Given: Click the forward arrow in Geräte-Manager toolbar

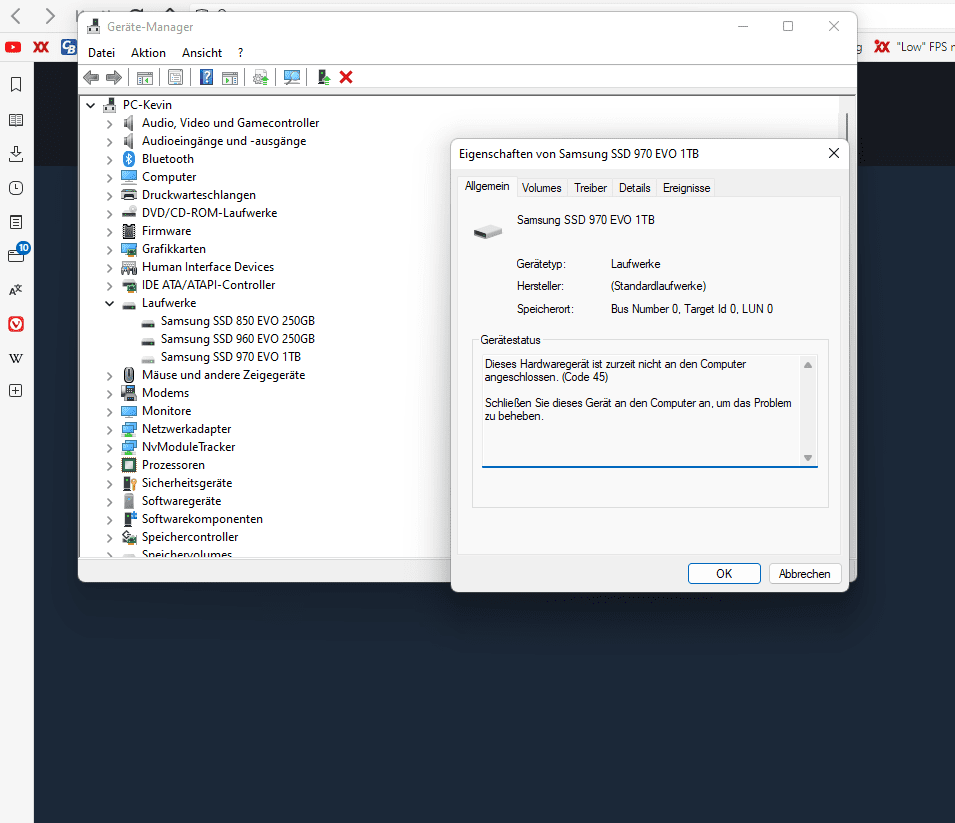Looking at the screenshot, I should click(x=114, y=77).
